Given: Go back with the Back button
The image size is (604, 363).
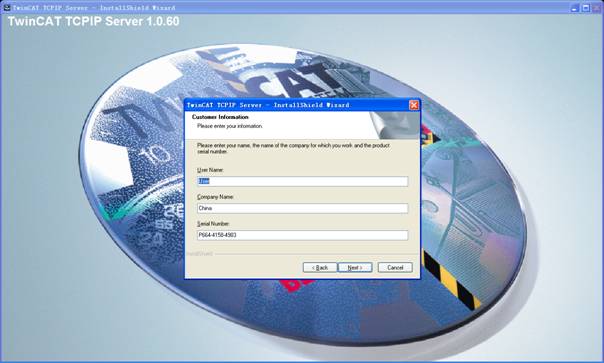Looking at the screenshot, I should (x=320, y=267).
